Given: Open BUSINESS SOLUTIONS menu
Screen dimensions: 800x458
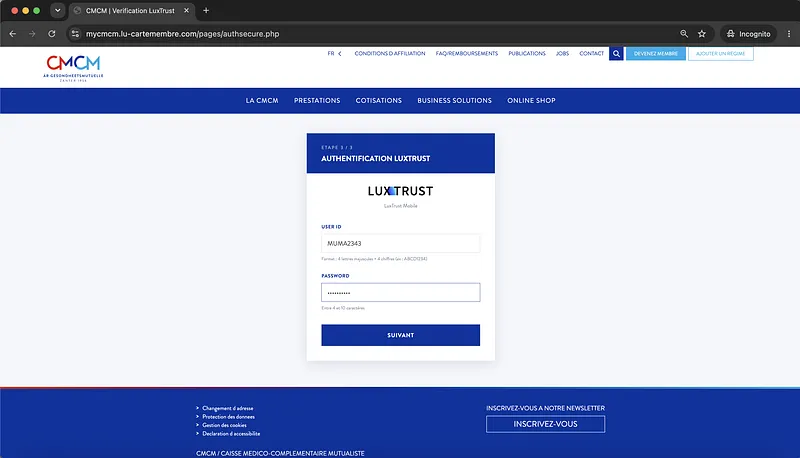Looking at the screenshot, I should pyautogui.click(x=454, y=100).
